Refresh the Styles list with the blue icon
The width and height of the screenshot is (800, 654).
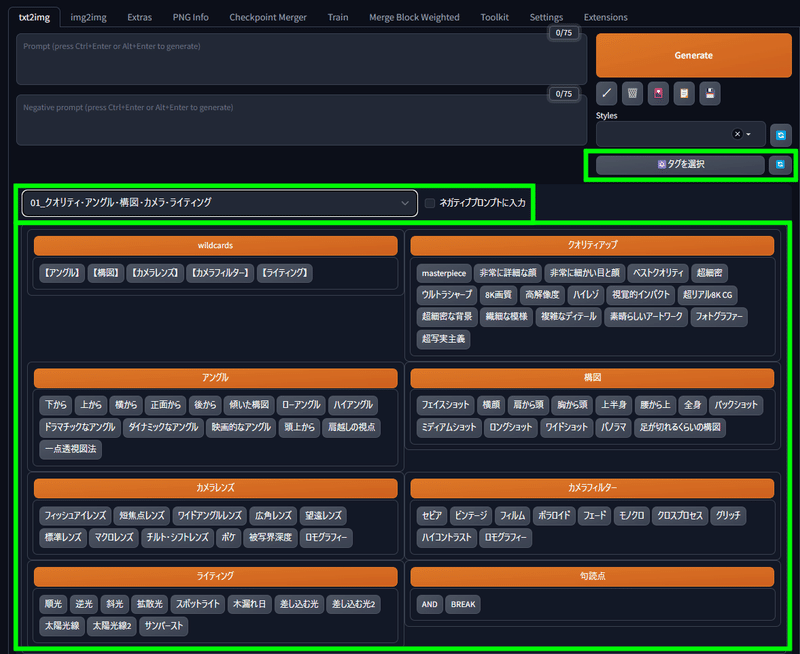point(780,134)
